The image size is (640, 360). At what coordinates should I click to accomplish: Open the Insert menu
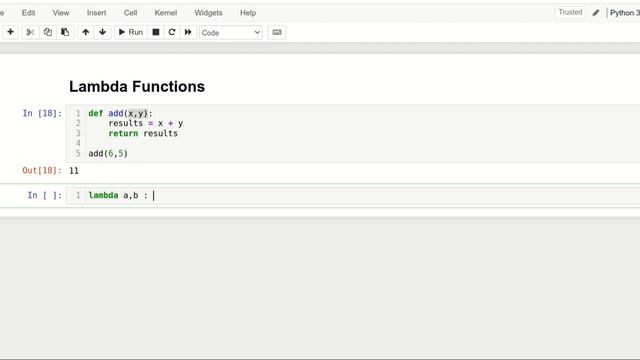(96, 13)
